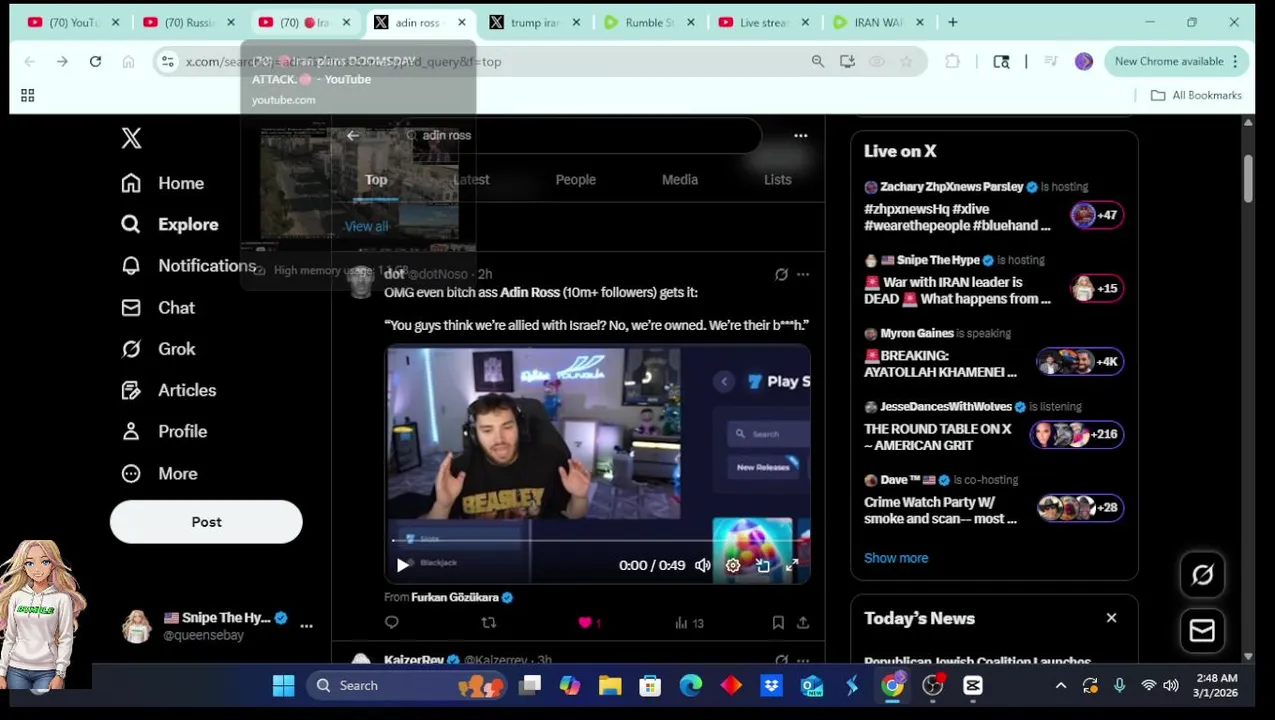The height and width of the screenshot is (720, 1275).
Task: Go to Home in X sidebar
Action: [x=163, y=183]
